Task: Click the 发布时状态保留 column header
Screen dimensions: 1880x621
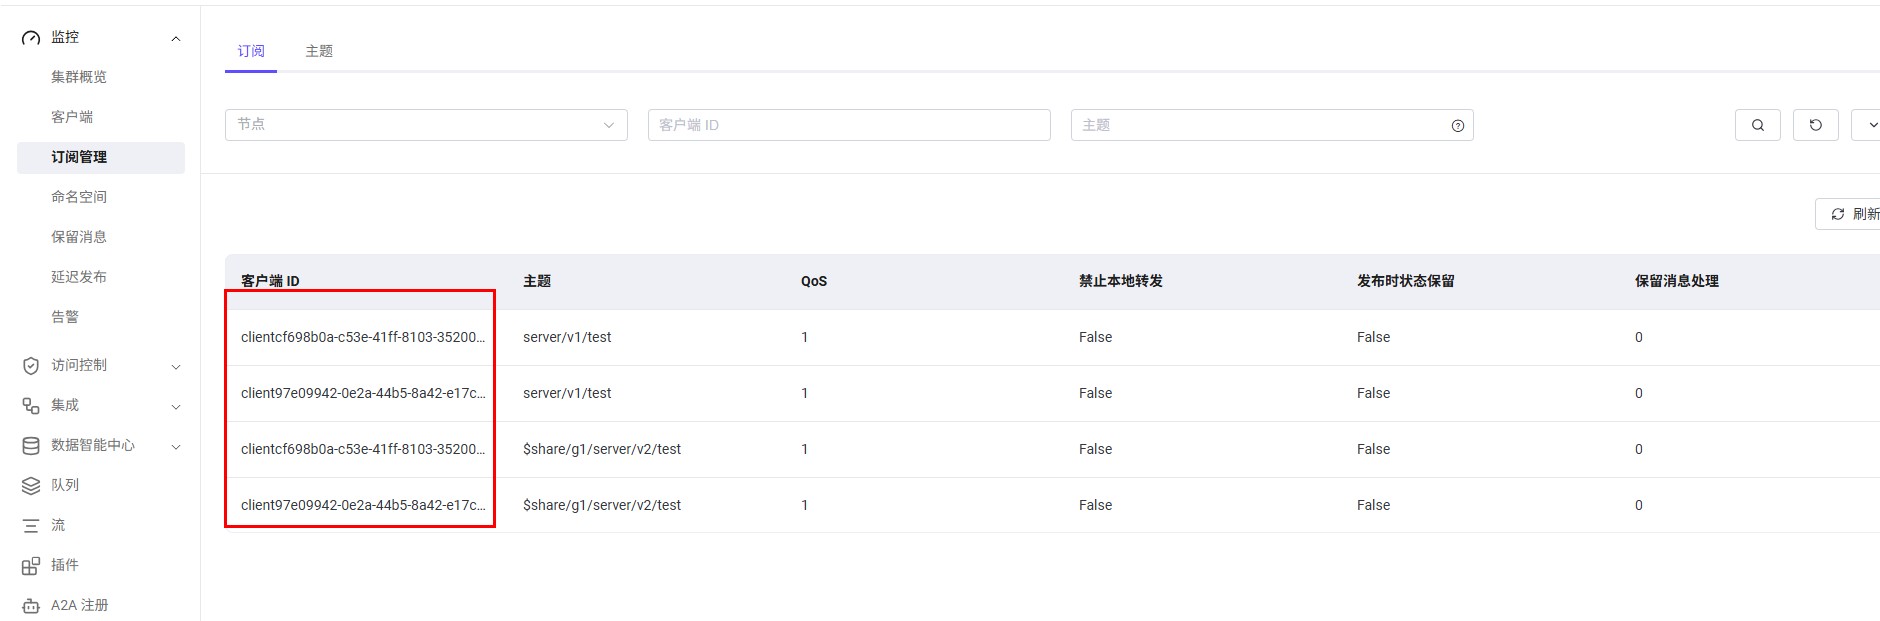Action: tap(1406, 281)
